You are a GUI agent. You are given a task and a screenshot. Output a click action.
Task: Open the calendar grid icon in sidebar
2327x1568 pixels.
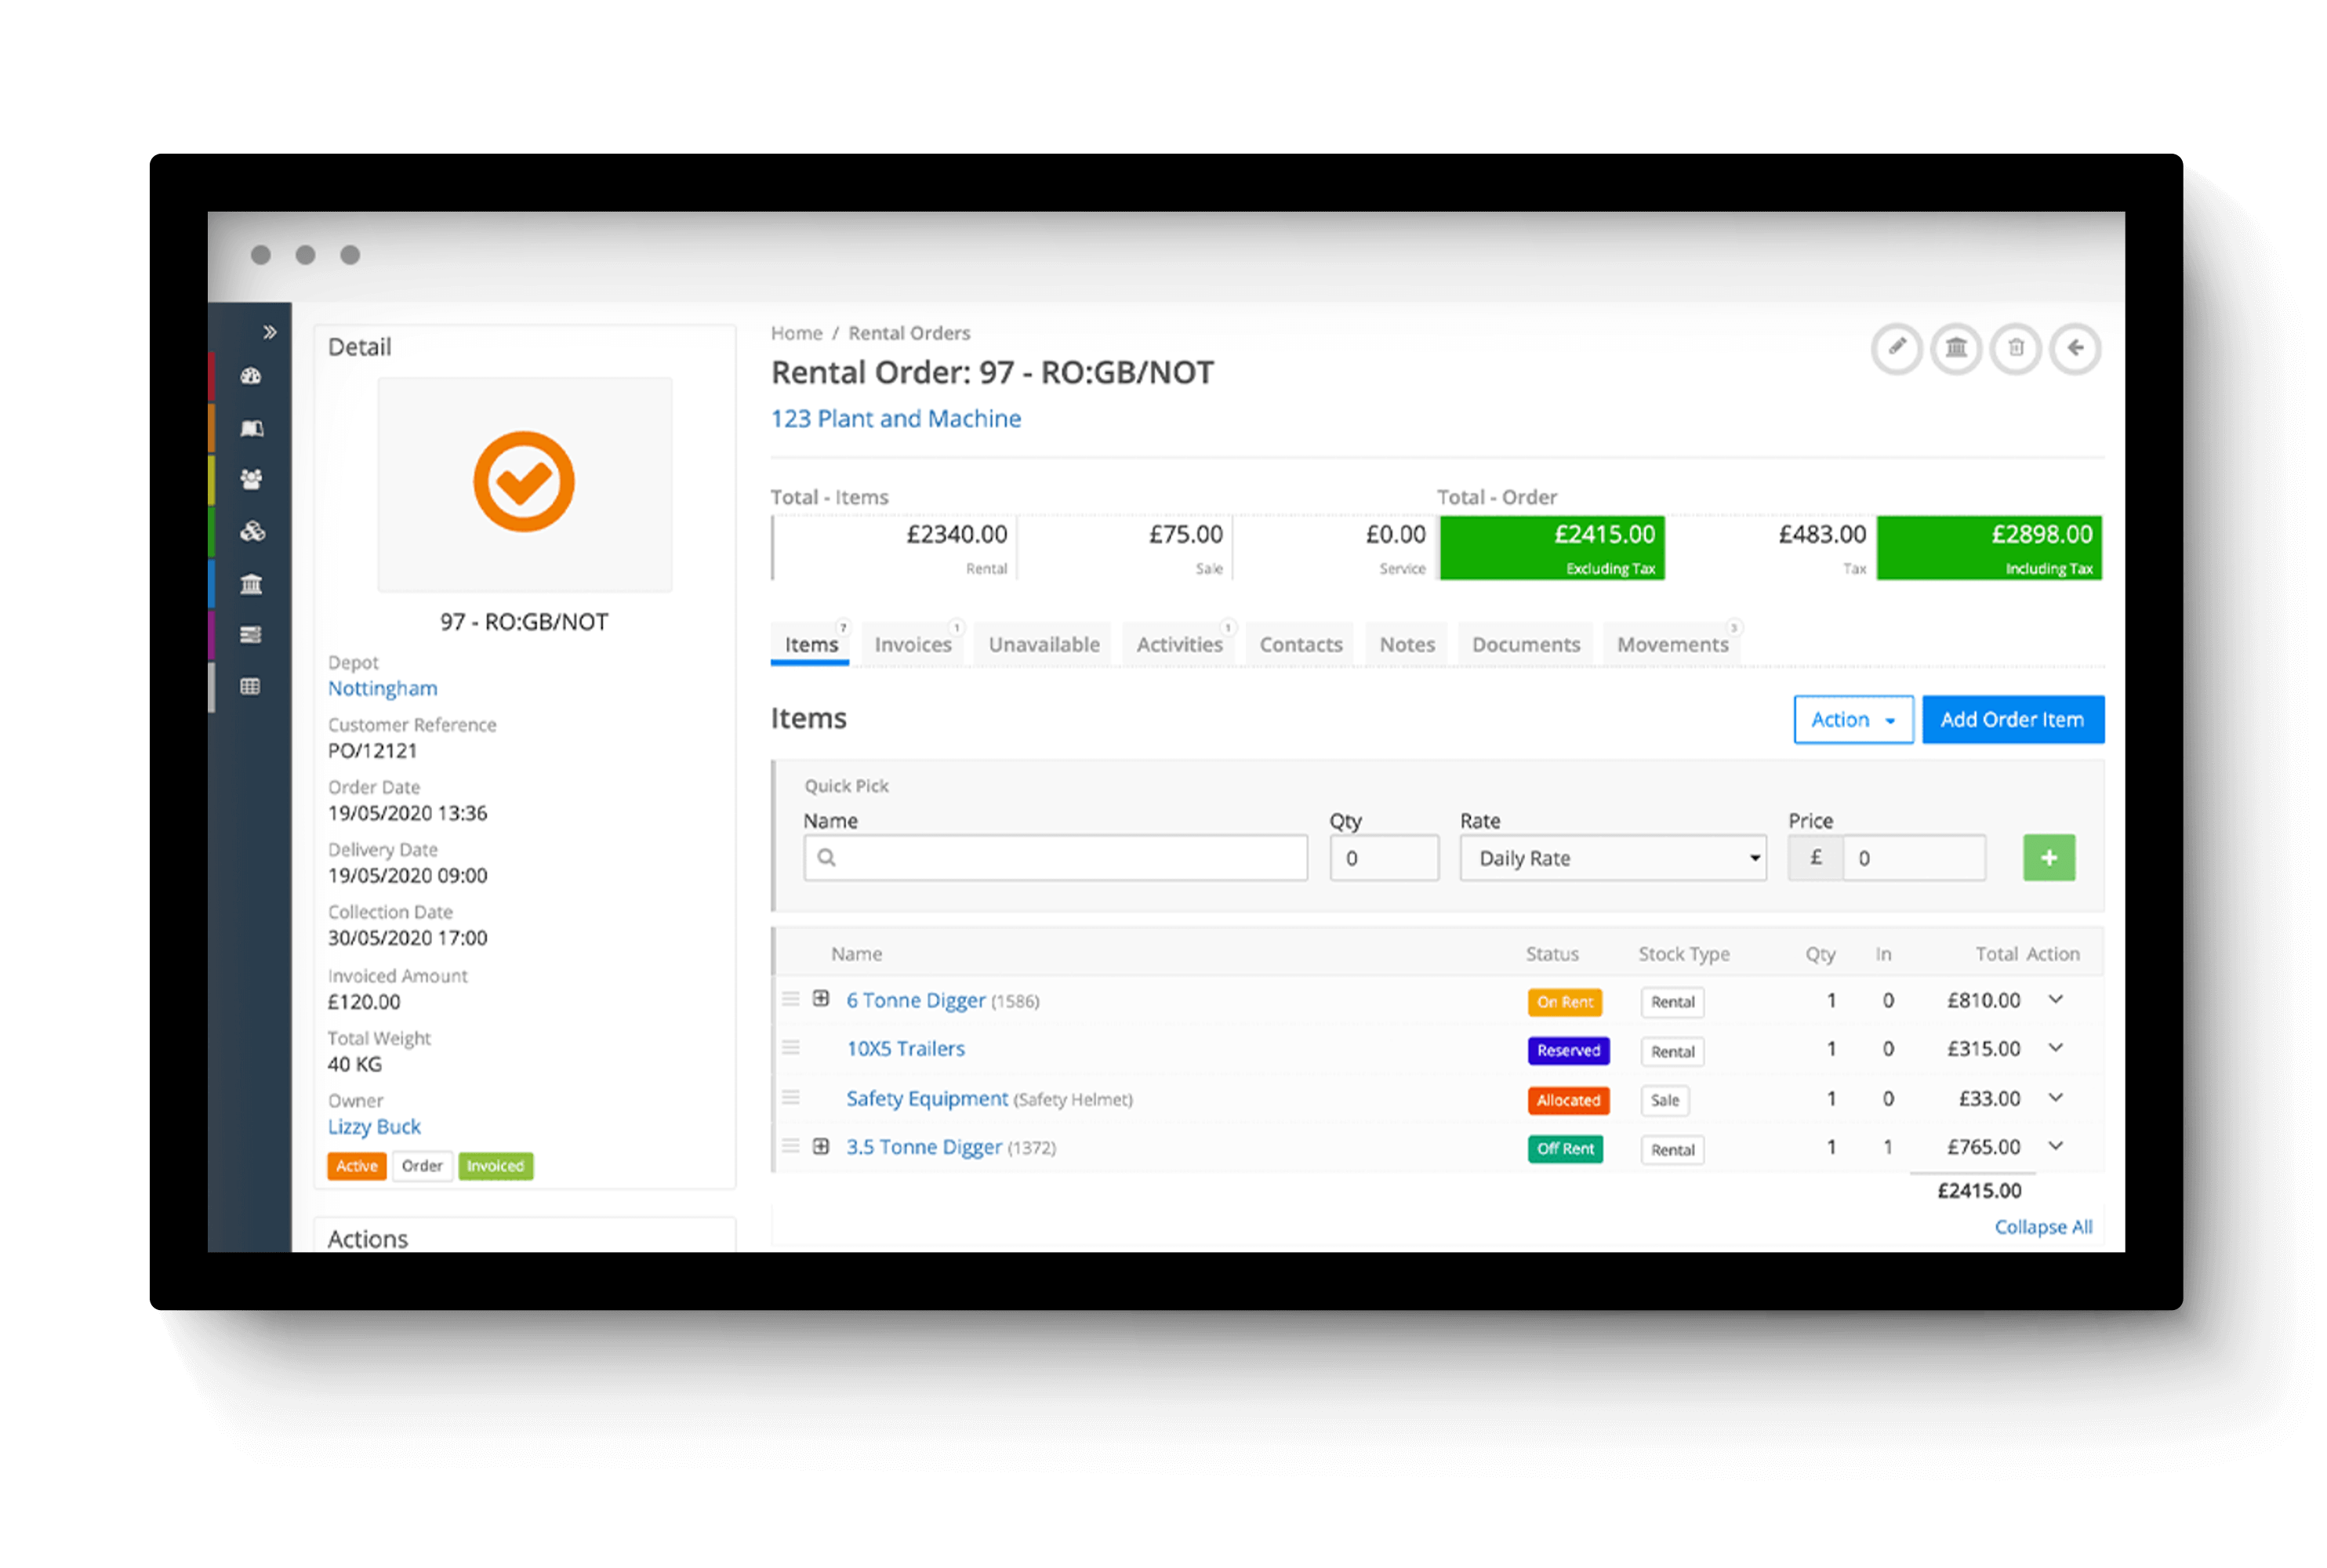coord(251,686)
